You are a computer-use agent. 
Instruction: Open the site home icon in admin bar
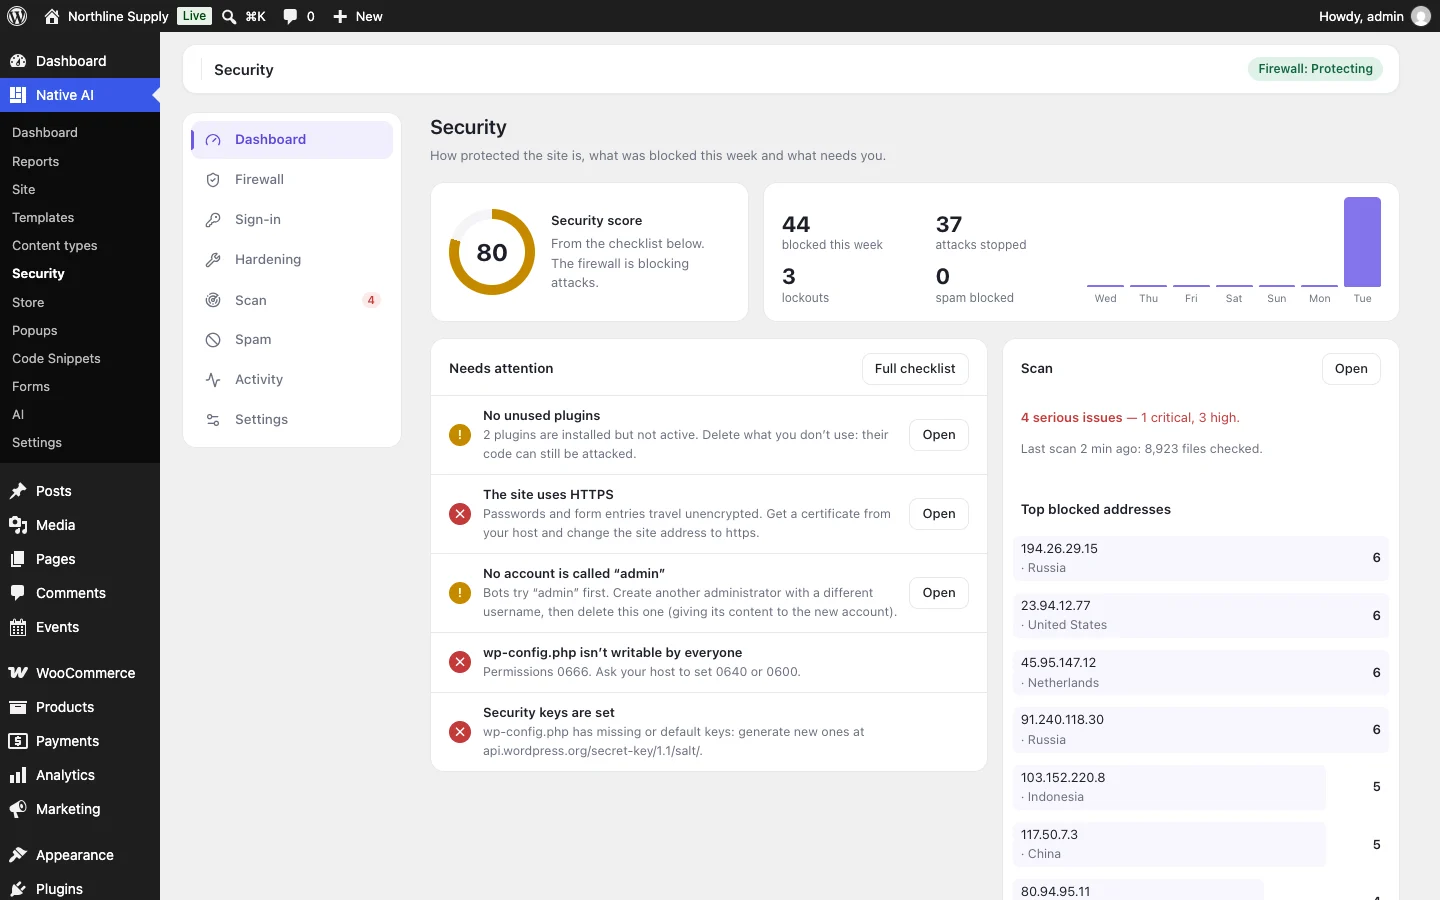click(52, 16)
